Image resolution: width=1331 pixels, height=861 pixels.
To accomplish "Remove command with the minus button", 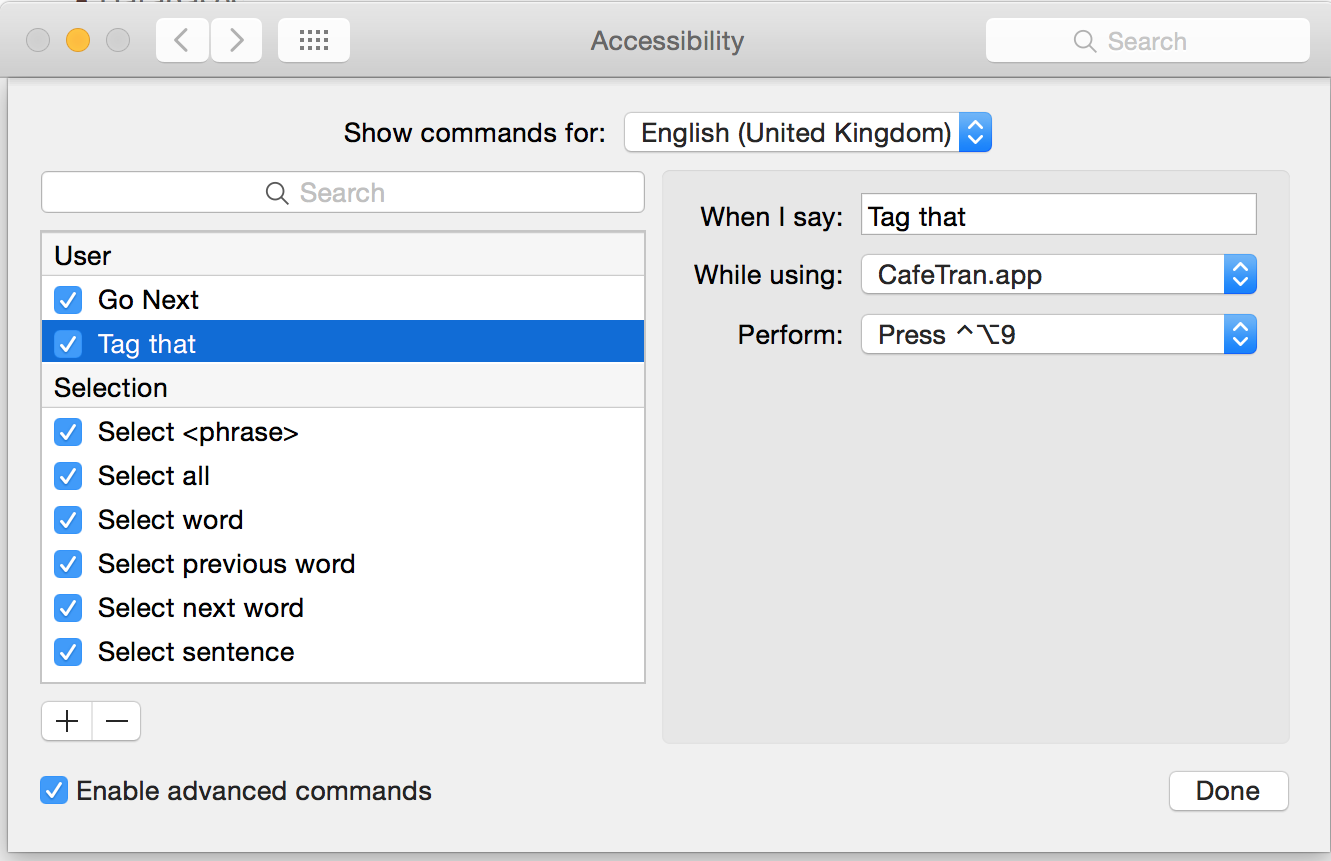I will click(116, 721).
